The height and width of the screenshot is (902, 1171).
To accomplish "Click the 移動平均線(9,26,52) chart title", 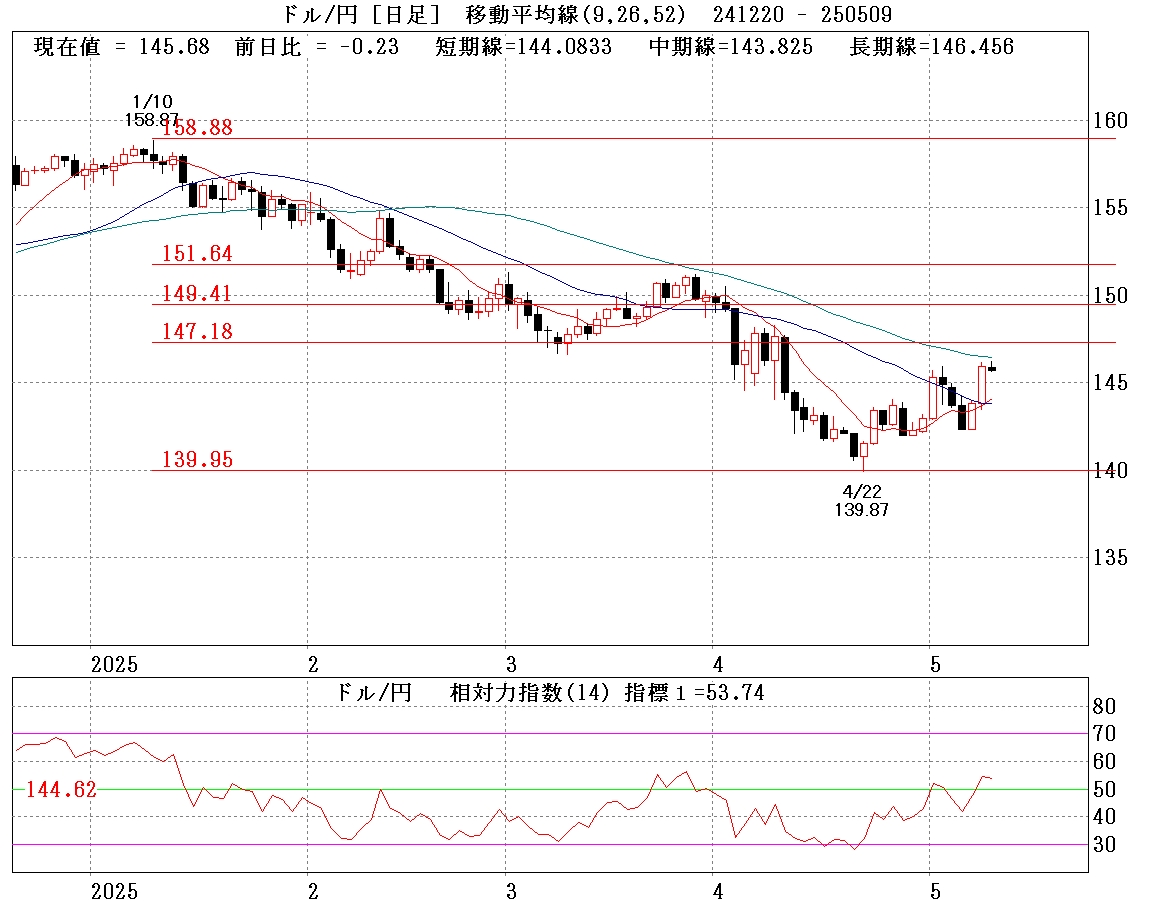I will (x=576, y=14).
